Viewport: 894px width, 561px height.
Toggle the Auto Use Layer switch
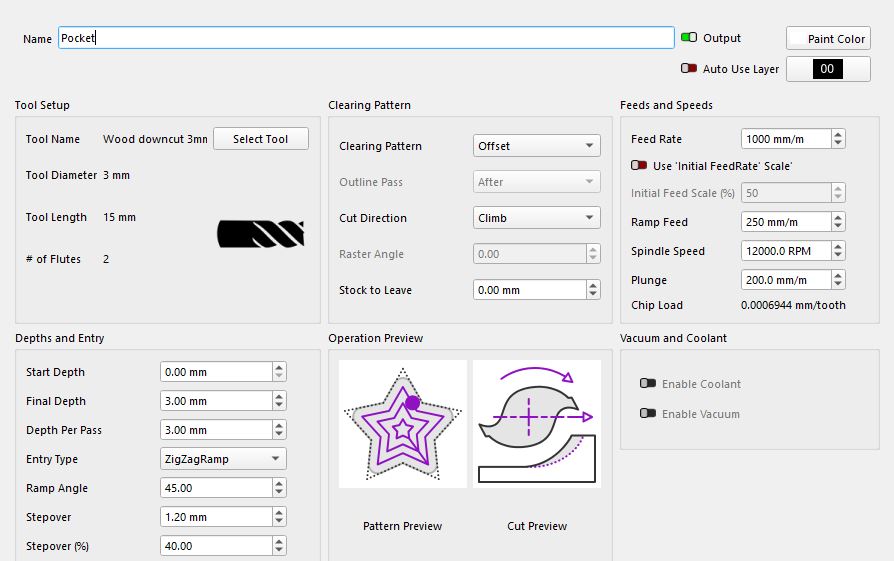click(x=689, y=69)
